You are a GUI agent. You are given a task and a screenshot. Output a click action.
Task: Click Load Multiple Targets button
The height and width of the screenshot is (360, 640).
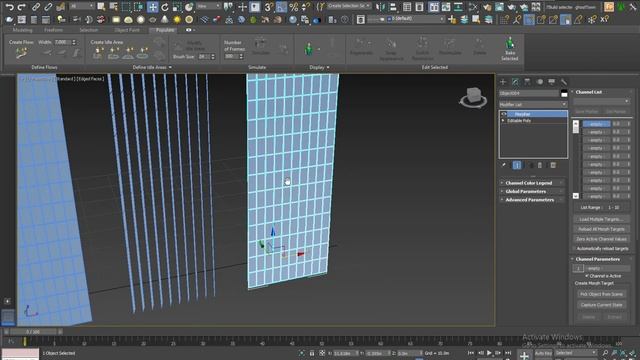coord(602,219)
